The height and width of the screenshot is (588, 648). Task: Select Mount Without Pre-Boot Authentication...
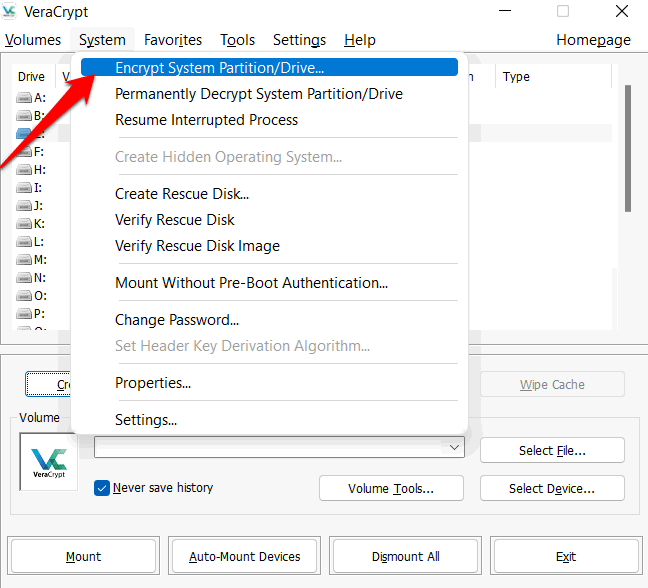(x=269, y=283)
